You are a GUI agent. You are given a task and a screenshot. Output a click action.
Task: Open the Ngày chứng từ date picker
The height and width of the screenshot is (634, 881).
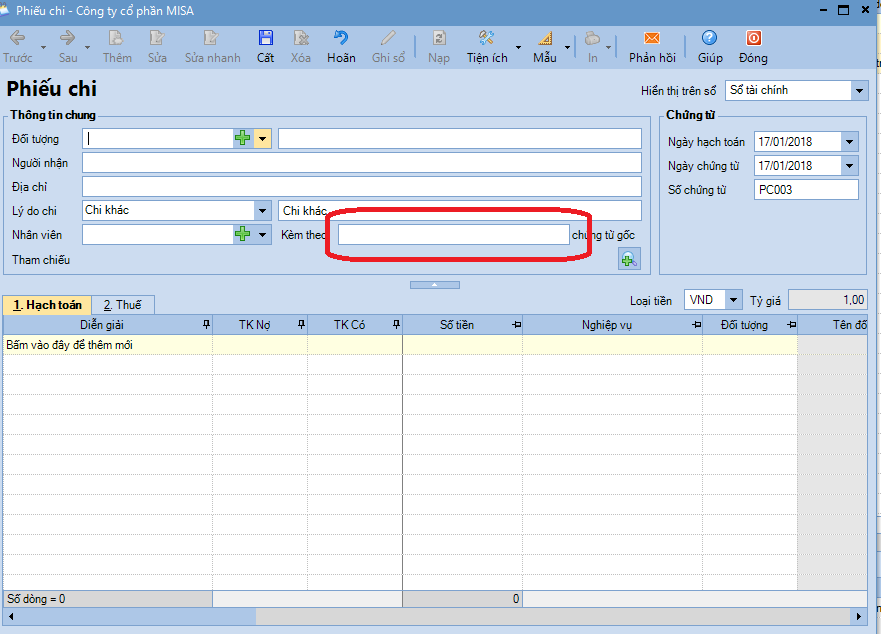(850, 166)
